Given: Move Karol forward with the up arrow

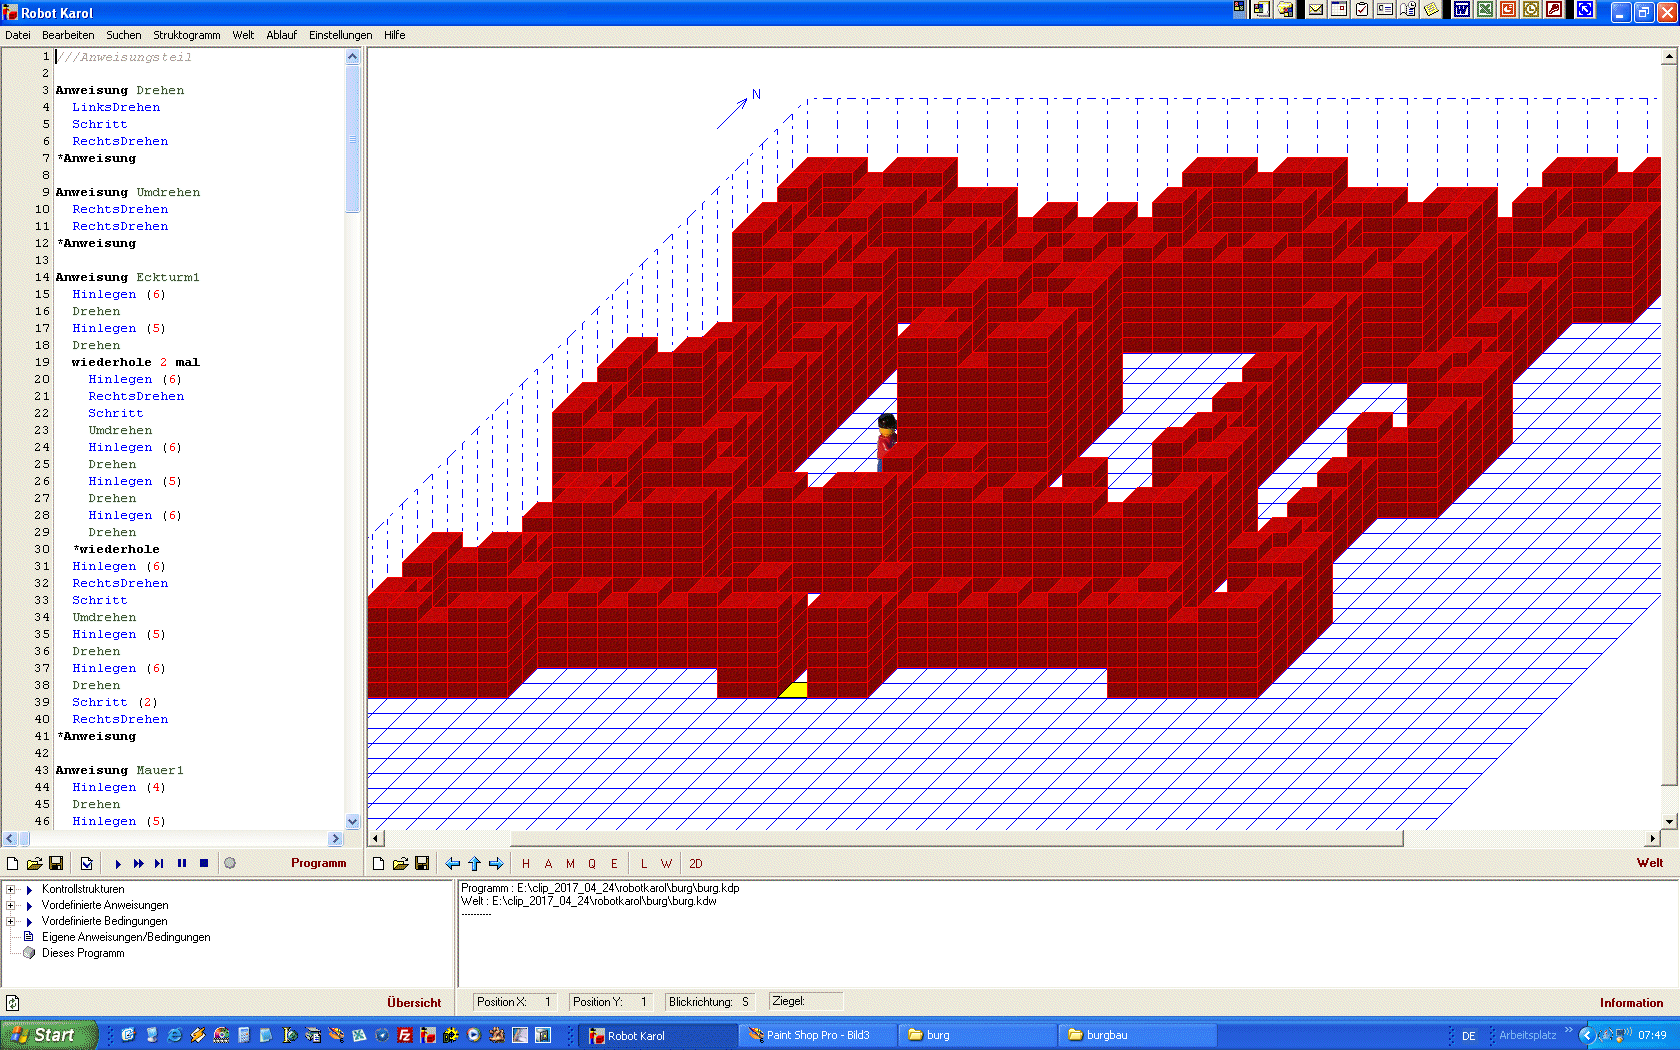Looking at the screenshot, I should [474, 863].
